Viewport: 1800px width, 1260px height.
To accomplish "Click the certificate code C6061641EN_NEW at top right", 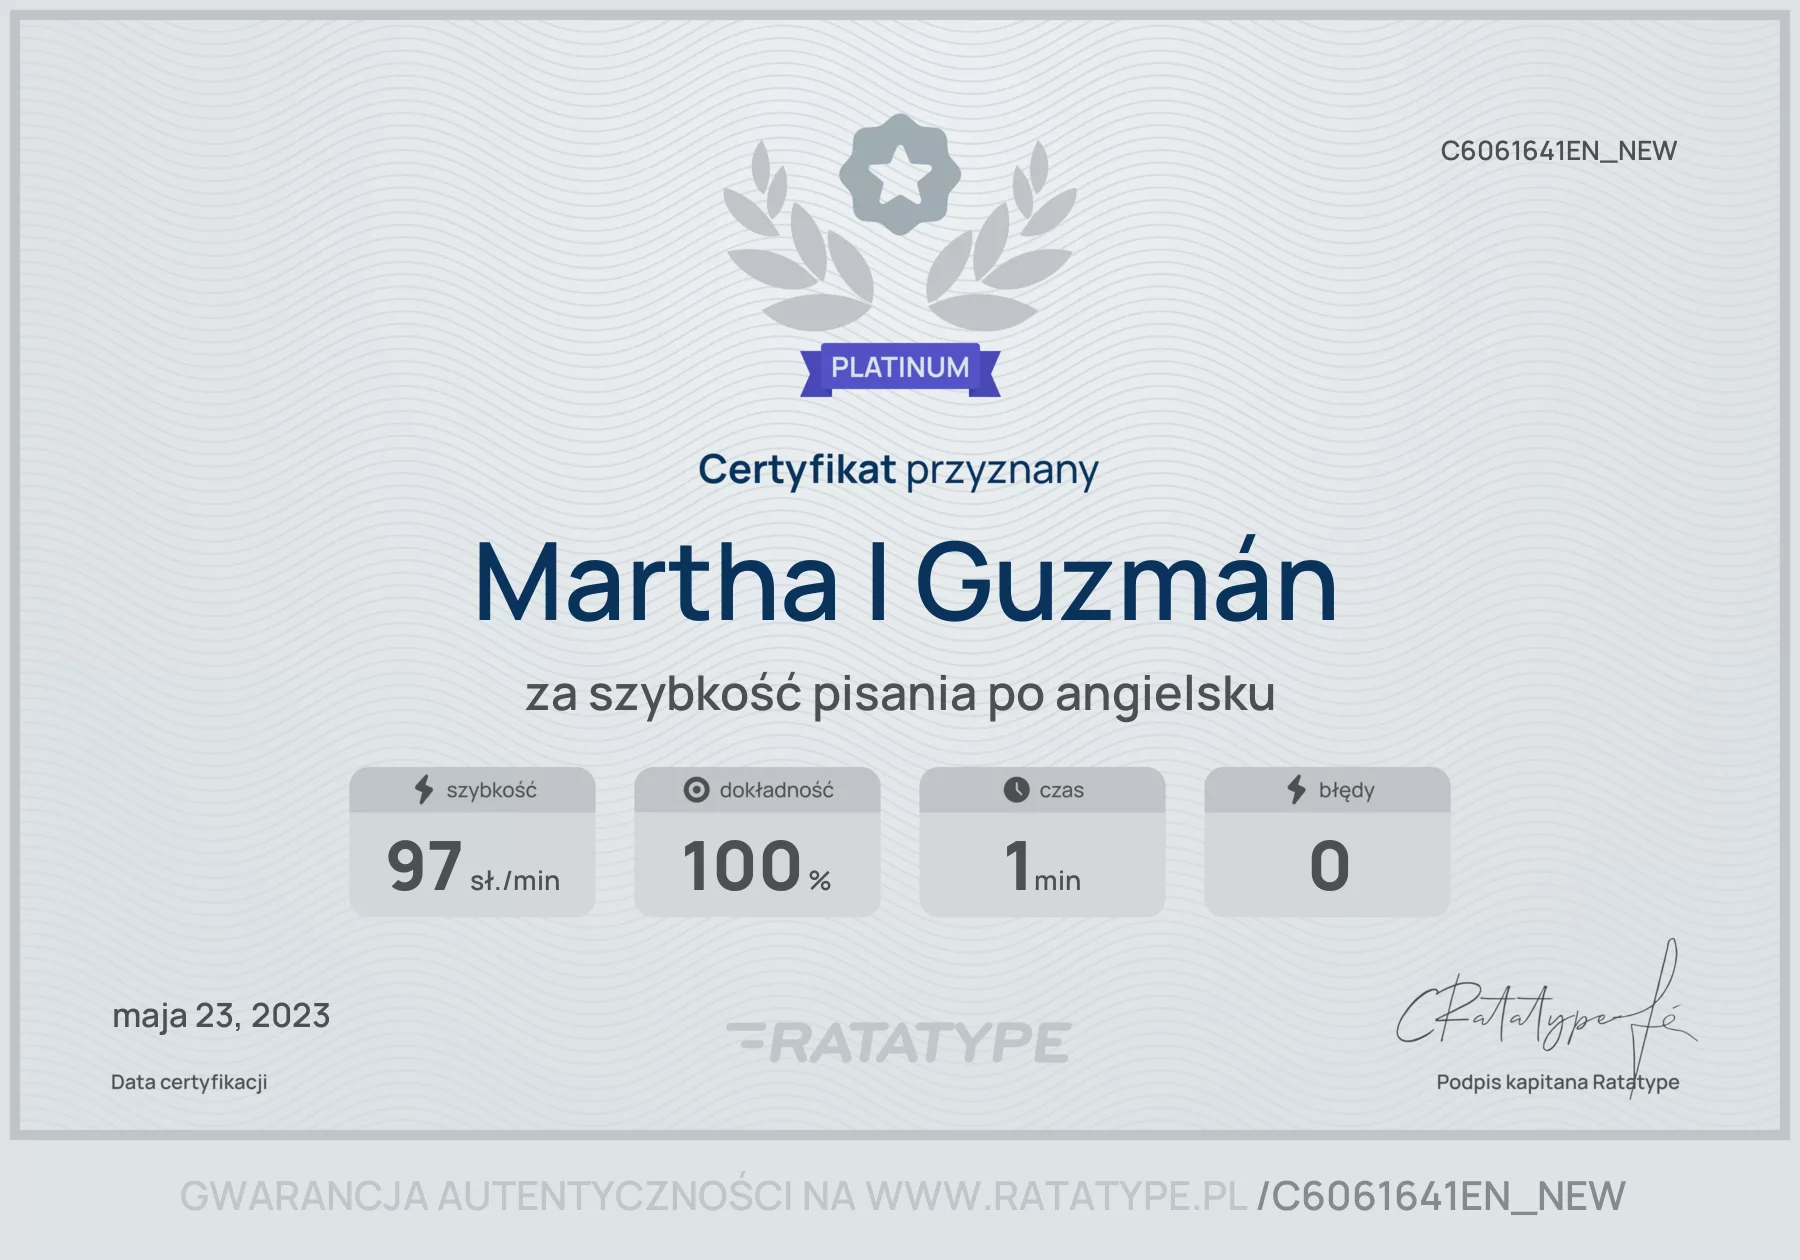I will pos(1558,151).
